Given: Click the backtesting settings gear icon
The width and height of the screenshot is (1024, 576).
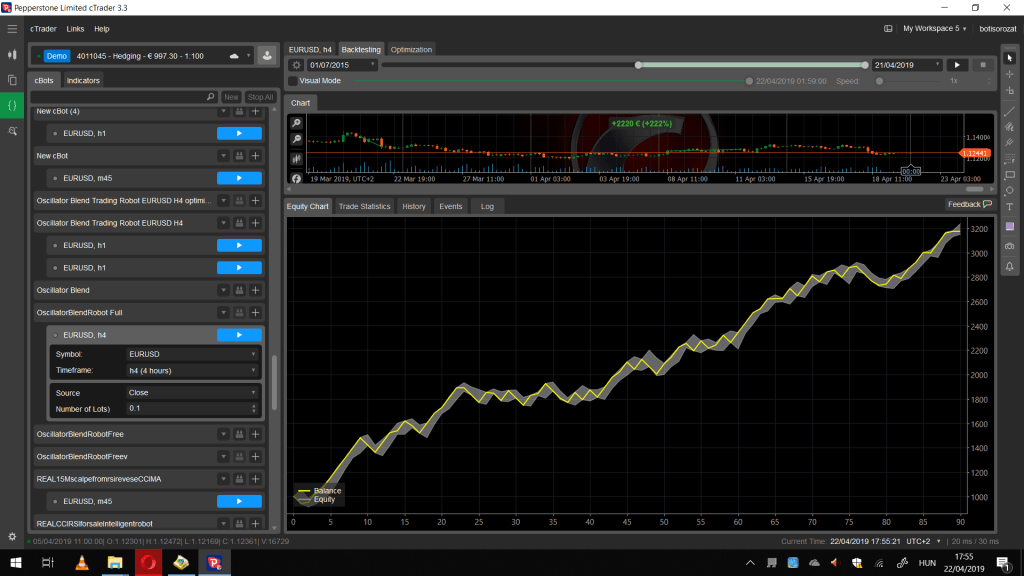Looking at the screenshot, I should tap(296, 65).
